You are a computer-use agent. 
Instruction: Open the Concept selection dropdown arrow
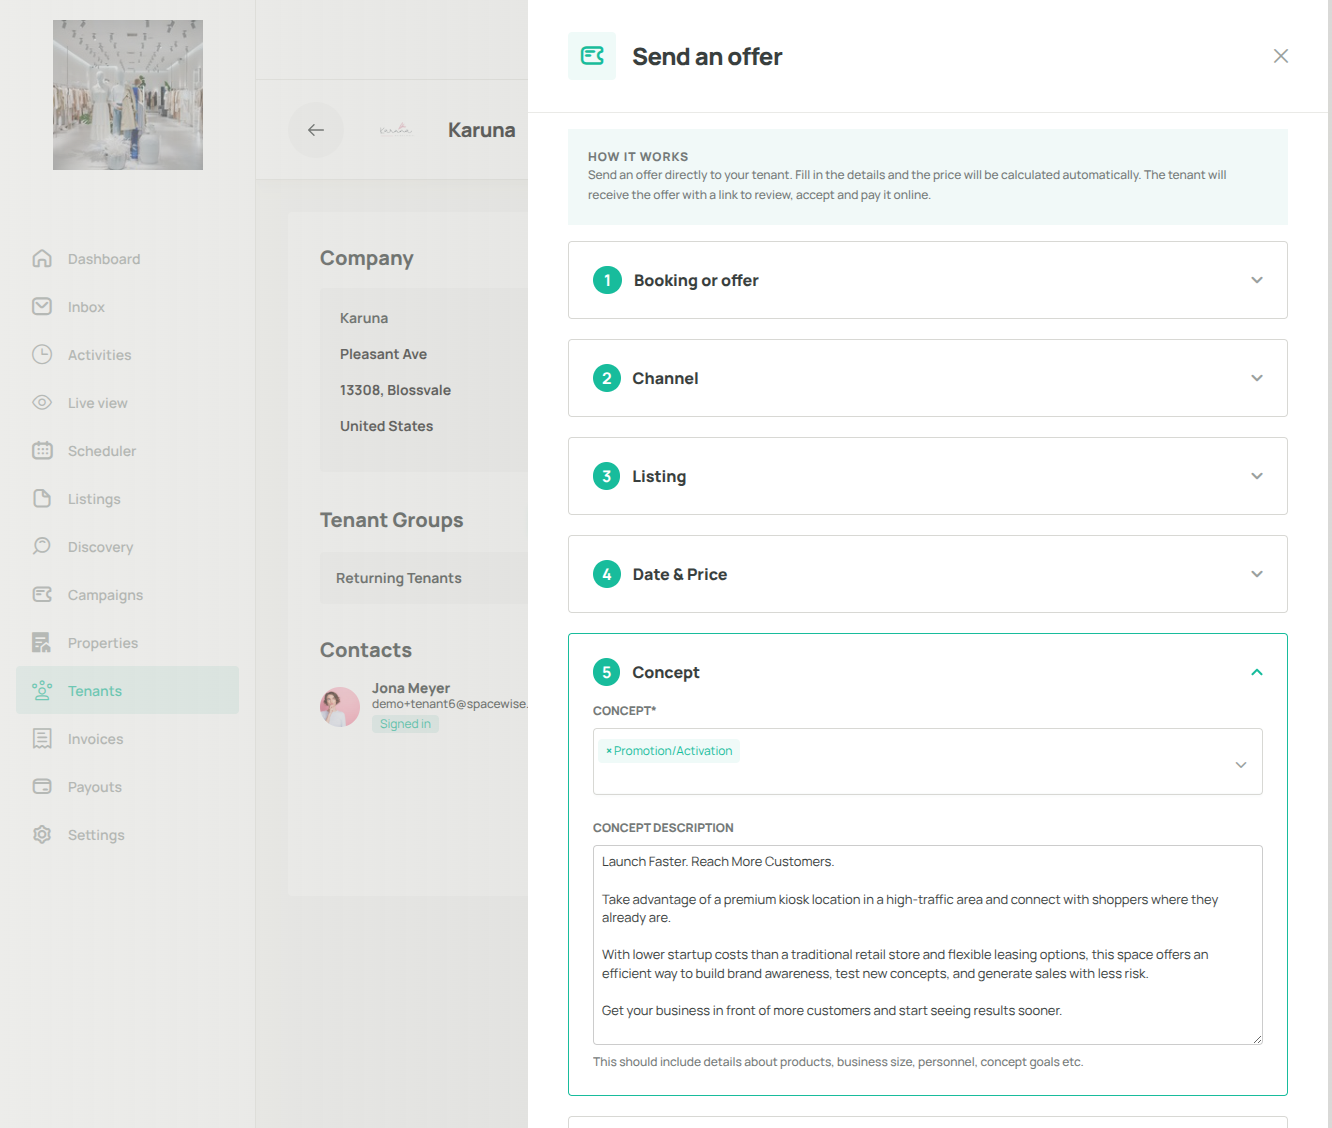pos(1241,765)
